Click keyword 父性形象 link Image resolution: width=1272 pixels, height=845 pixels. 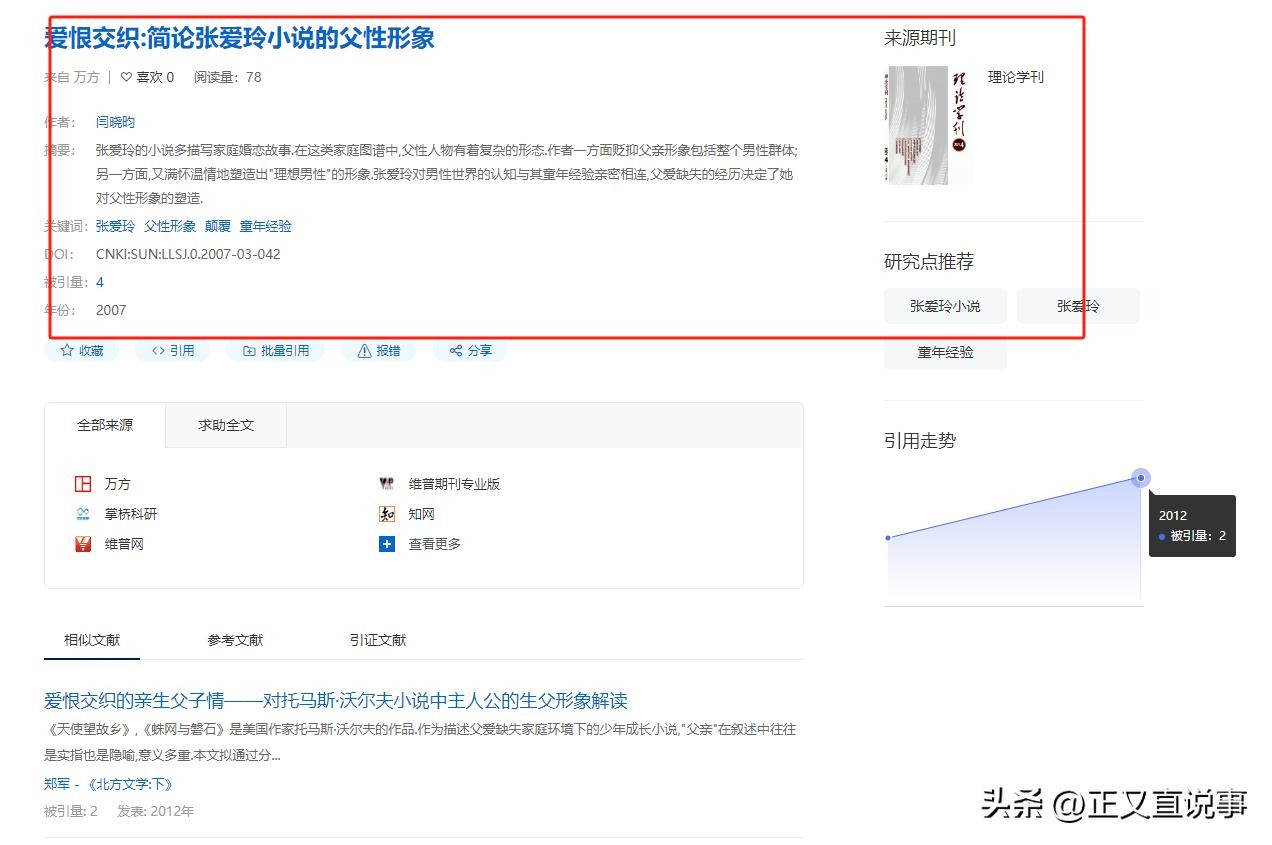tap(170, 226)
